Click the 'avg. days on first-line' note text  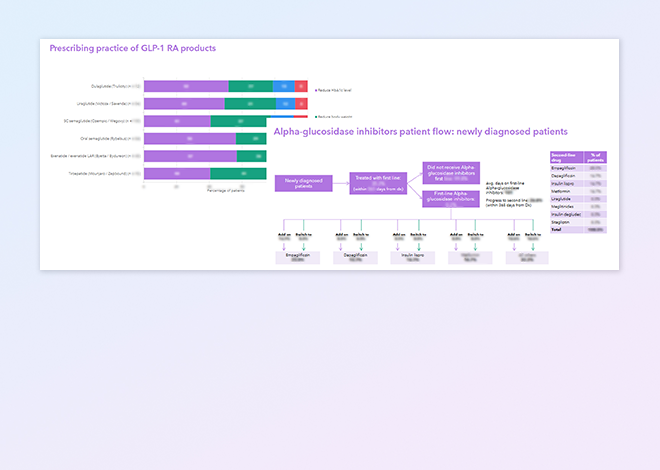click(505, 188)
